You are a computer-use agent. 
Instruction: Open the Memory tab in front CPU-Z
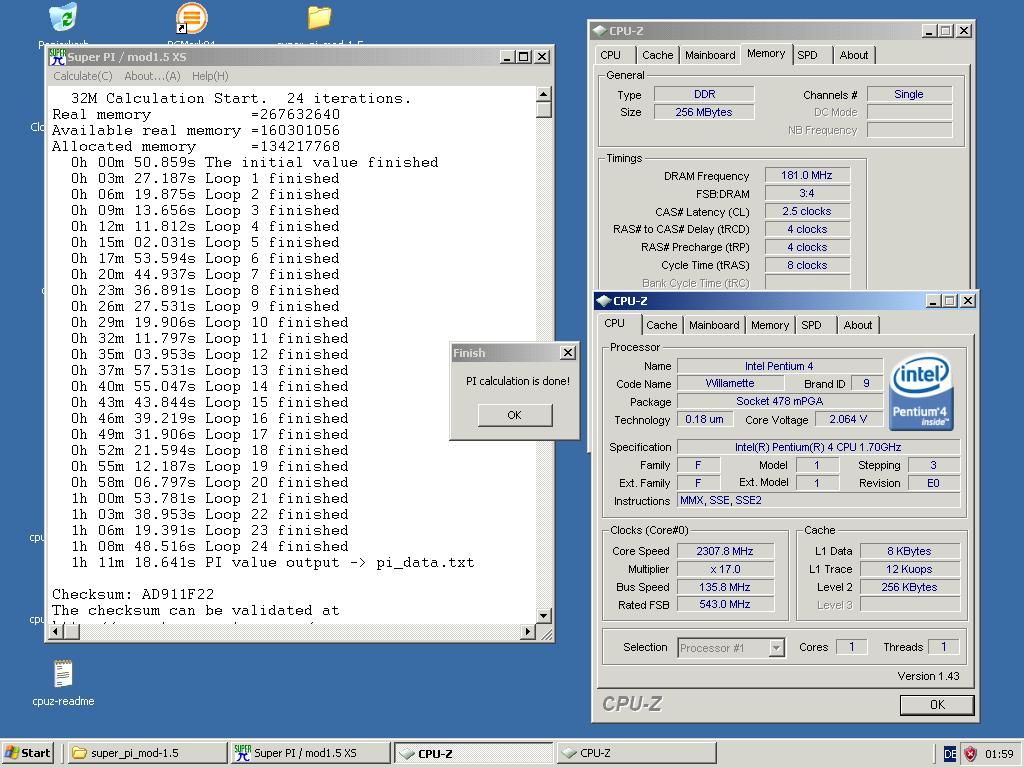click(x=770, y=325)
